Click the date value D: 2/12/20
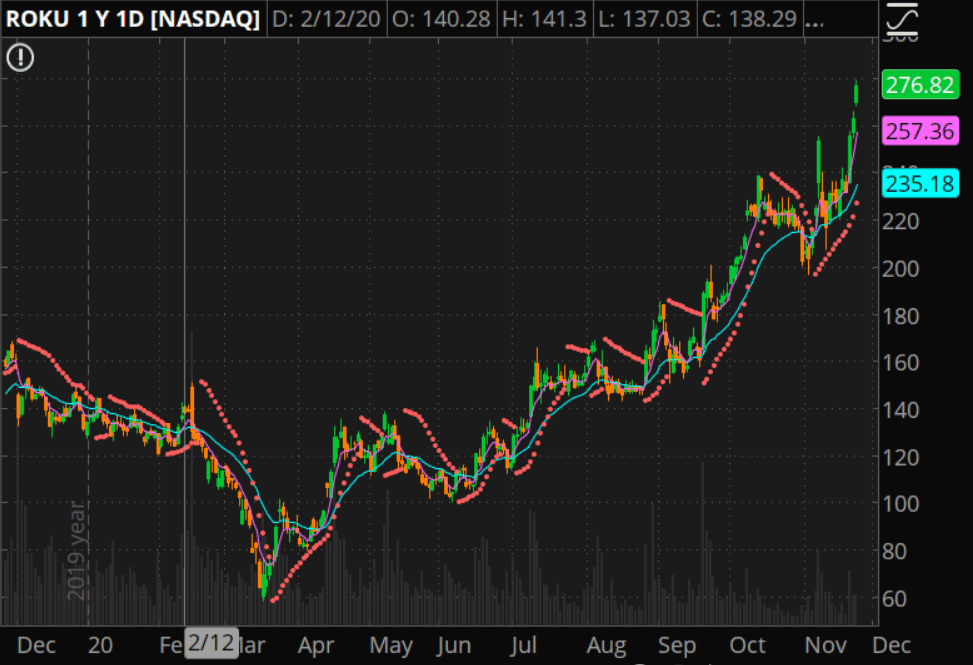This screenshot has width=973, height=665. tap(326, 19)
